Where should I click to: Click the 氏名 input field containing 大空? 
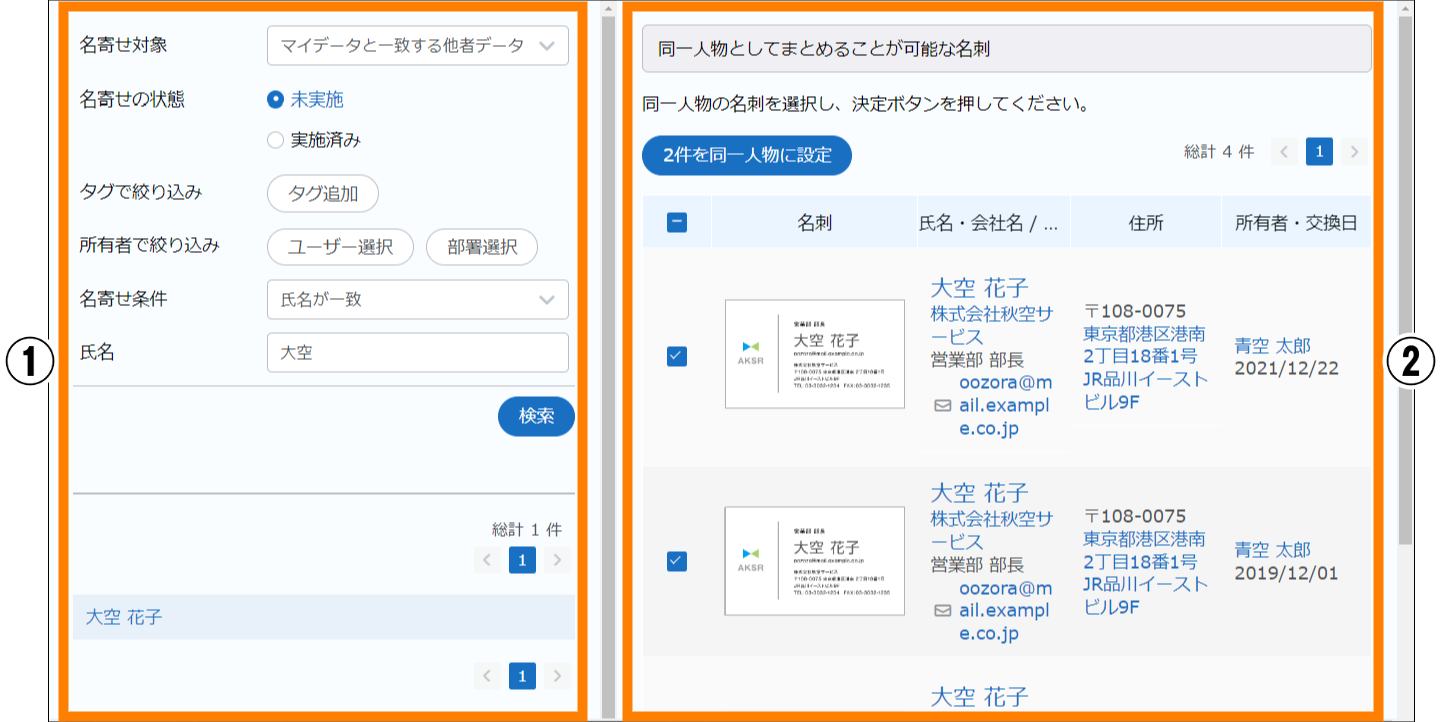[x=417, y=352]
